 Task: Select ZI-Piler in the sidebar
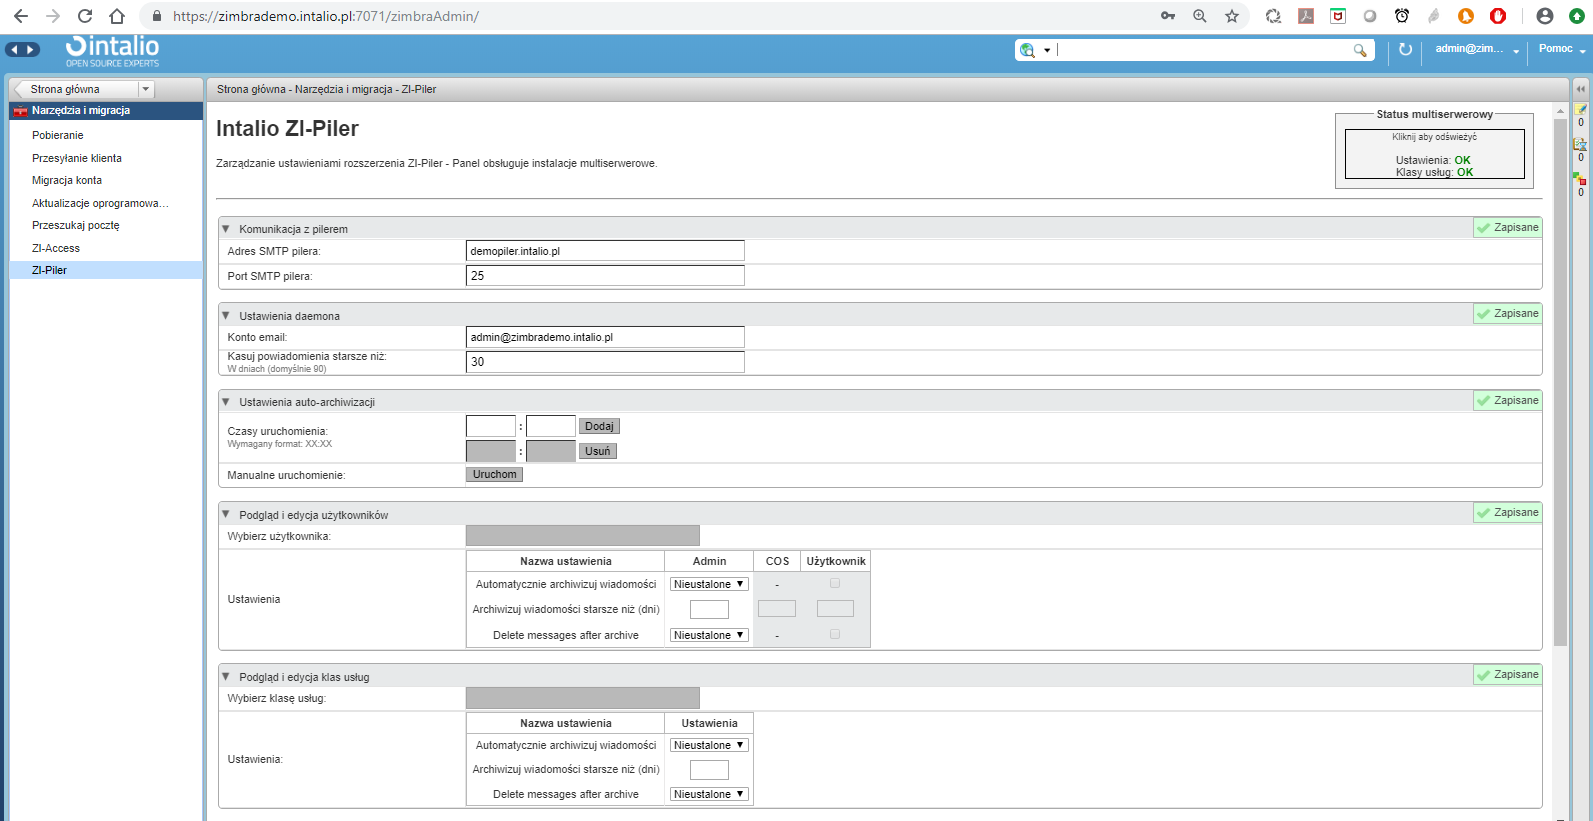pyautogui.click(x=106, y=270)
